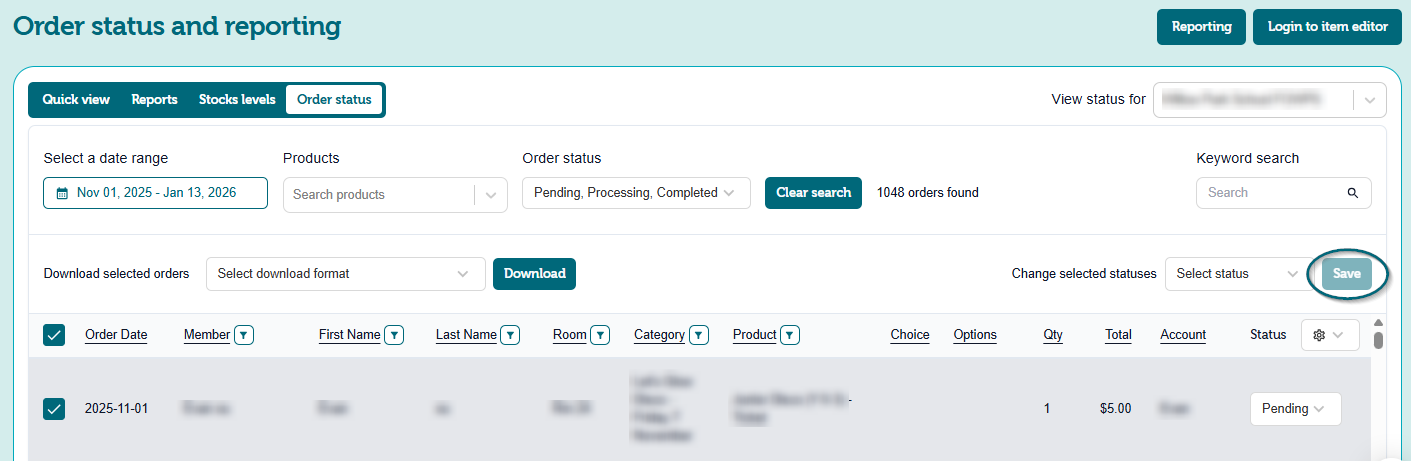1411x461 pixels.
Task: Click the Member column filter icon
Action: click(x=244, y=335)
